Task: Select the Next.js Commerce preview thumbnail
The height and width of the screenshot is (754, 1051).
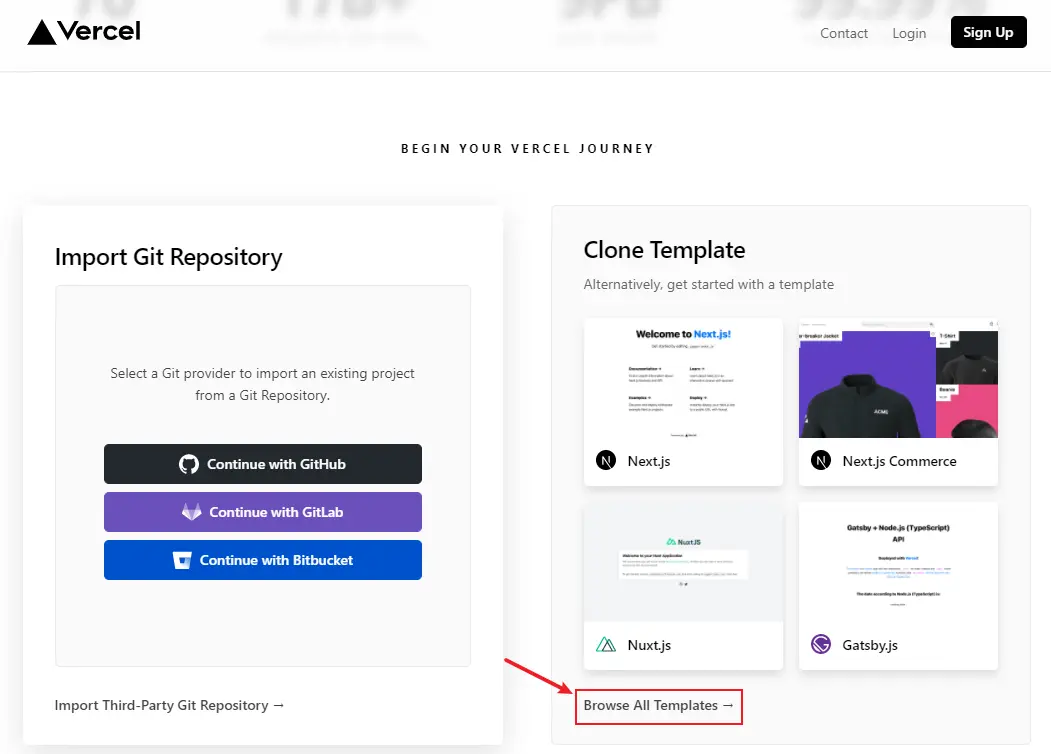Action: [x=898, y=379]
